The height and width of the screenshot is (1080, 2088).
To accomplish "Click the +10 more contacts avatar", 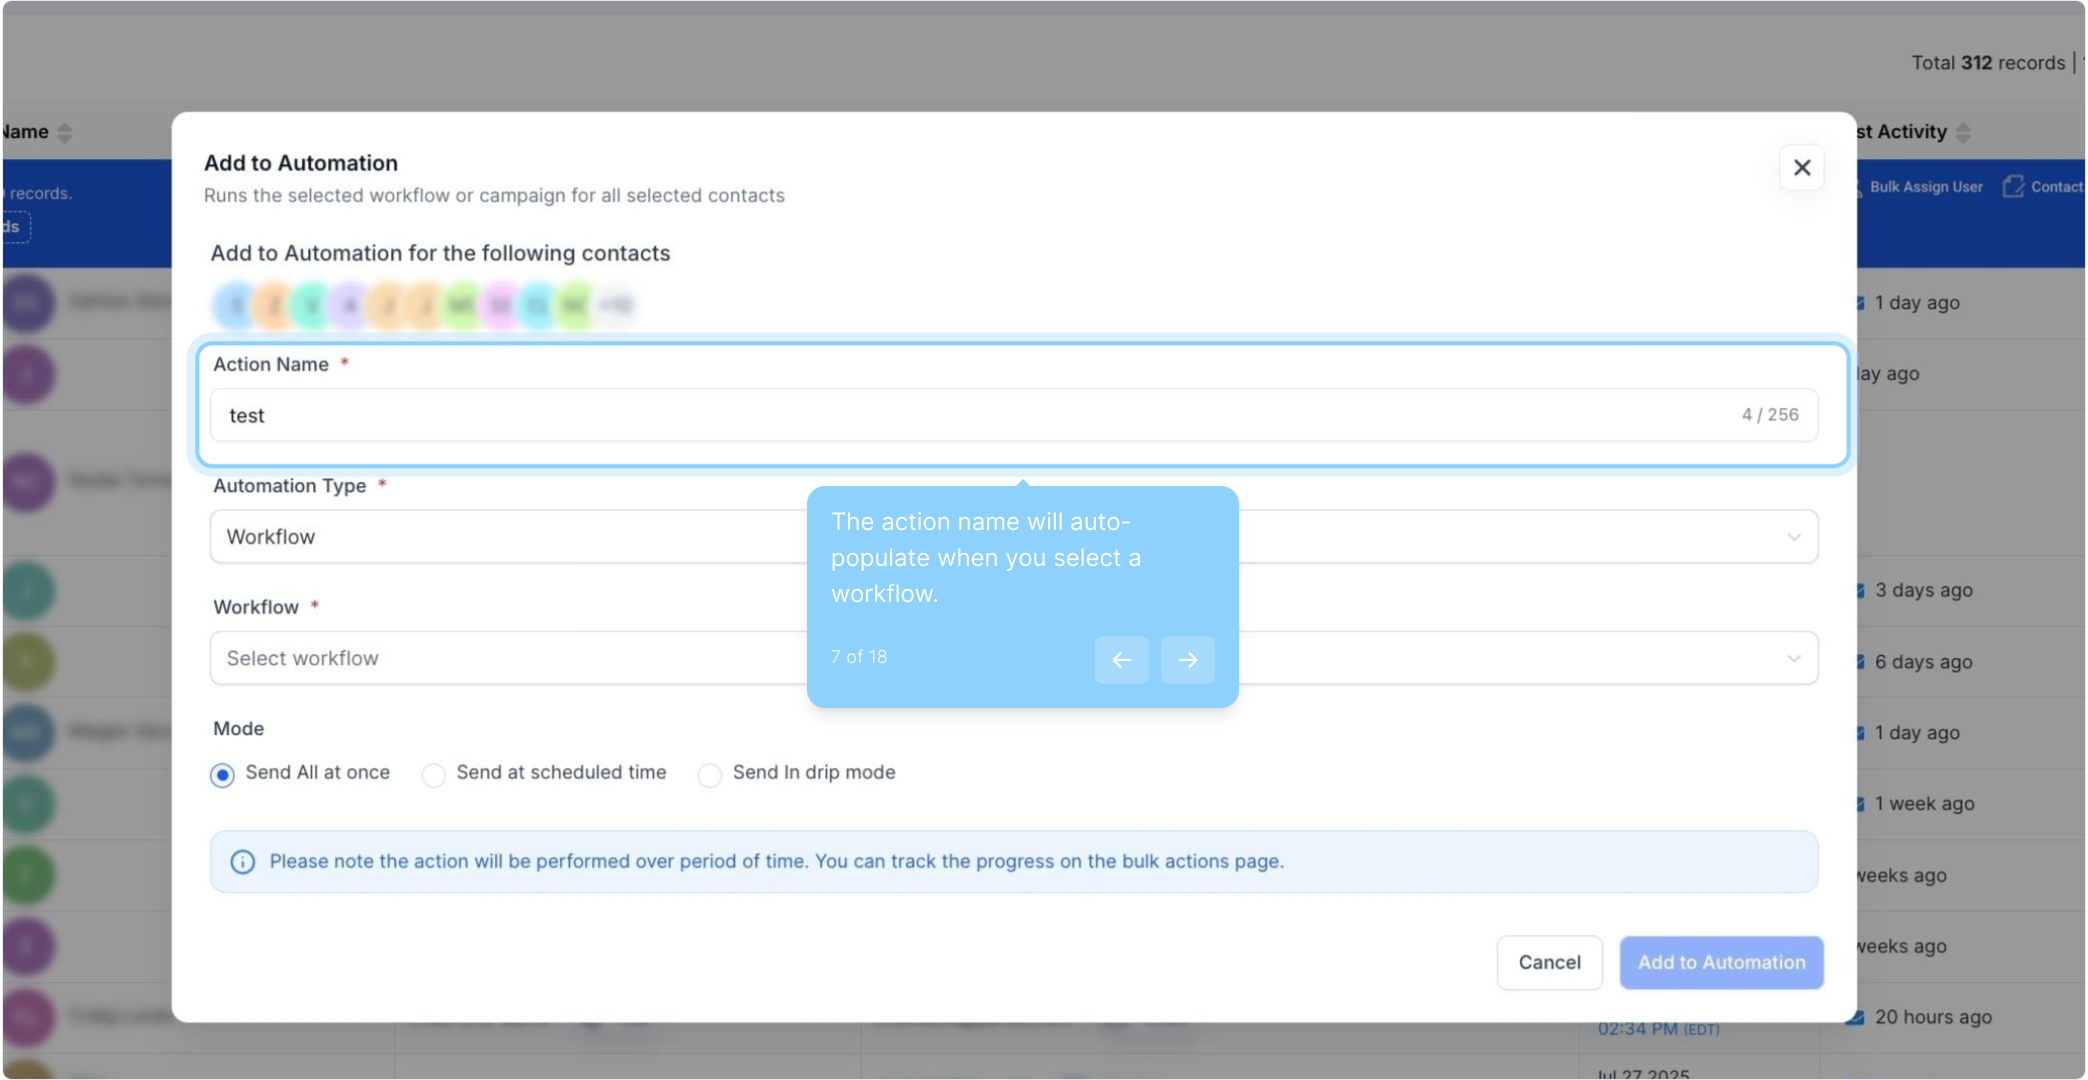I will pyautogui.click(x=616, y=305).
